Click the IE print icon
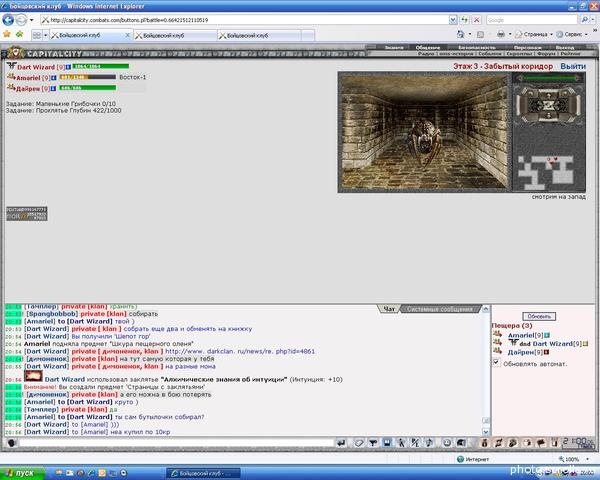Screen dimensions: 600x480 point(501,34)
